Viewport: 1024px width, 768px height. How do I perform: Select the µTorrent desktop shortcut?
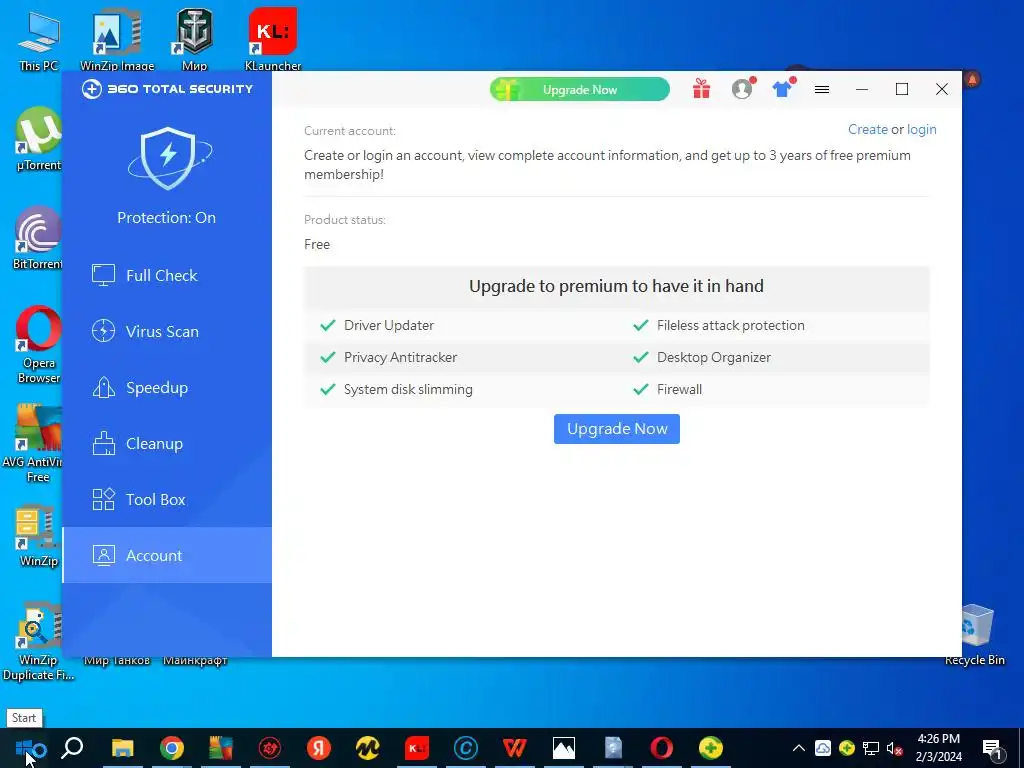click(39, 138)
